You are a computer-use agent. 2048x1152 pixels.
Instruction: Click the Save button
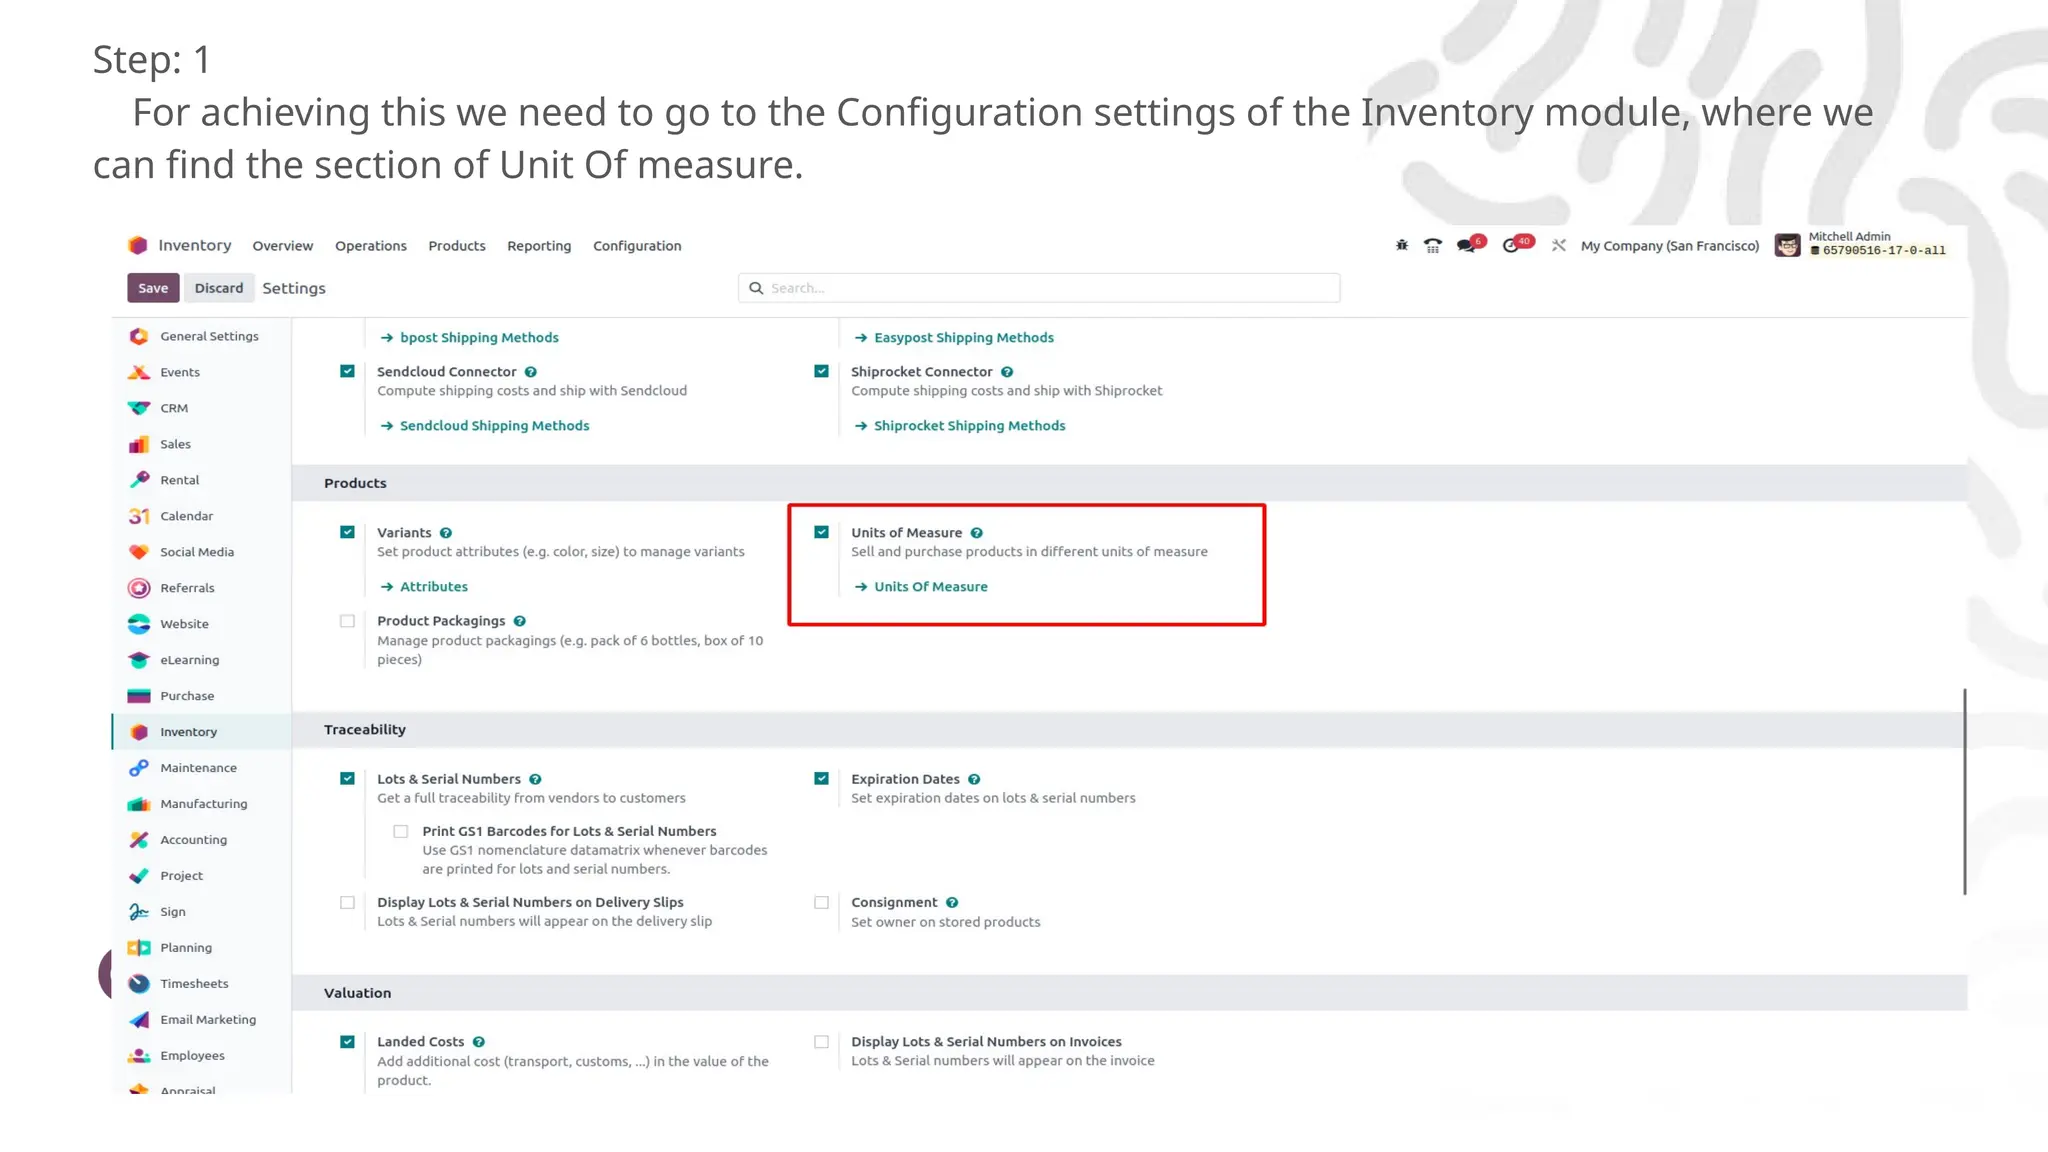click(153, 288)
